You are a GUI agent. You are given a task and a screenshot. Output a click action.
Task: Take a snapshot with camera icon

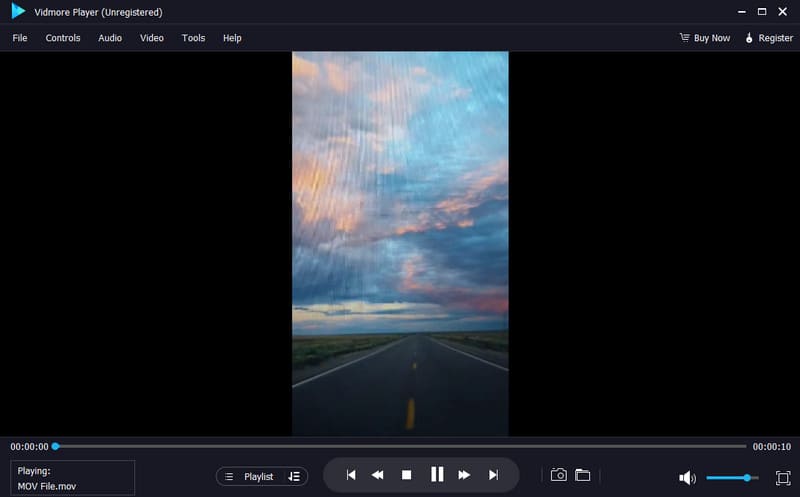pos(559,475)
